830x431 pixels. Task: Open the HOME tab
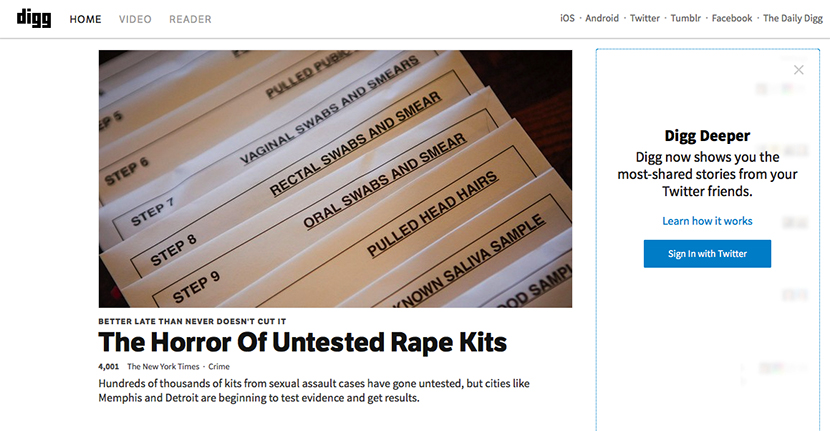coord(85,19)
